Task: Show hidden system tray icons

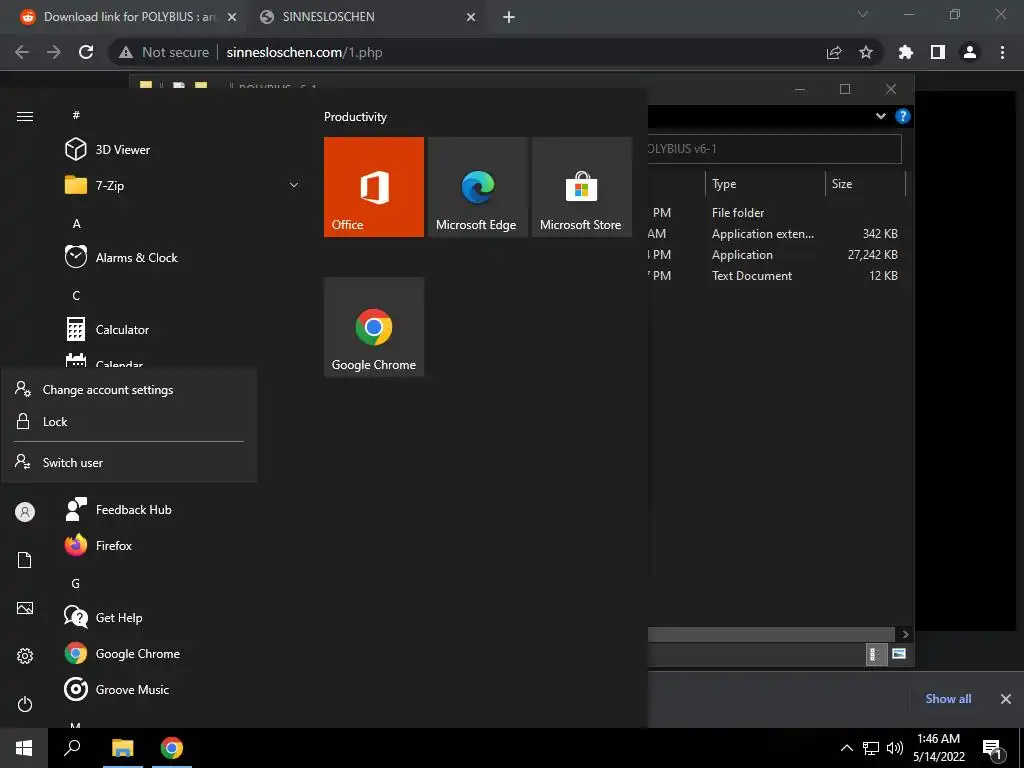Action: [846, 748]
